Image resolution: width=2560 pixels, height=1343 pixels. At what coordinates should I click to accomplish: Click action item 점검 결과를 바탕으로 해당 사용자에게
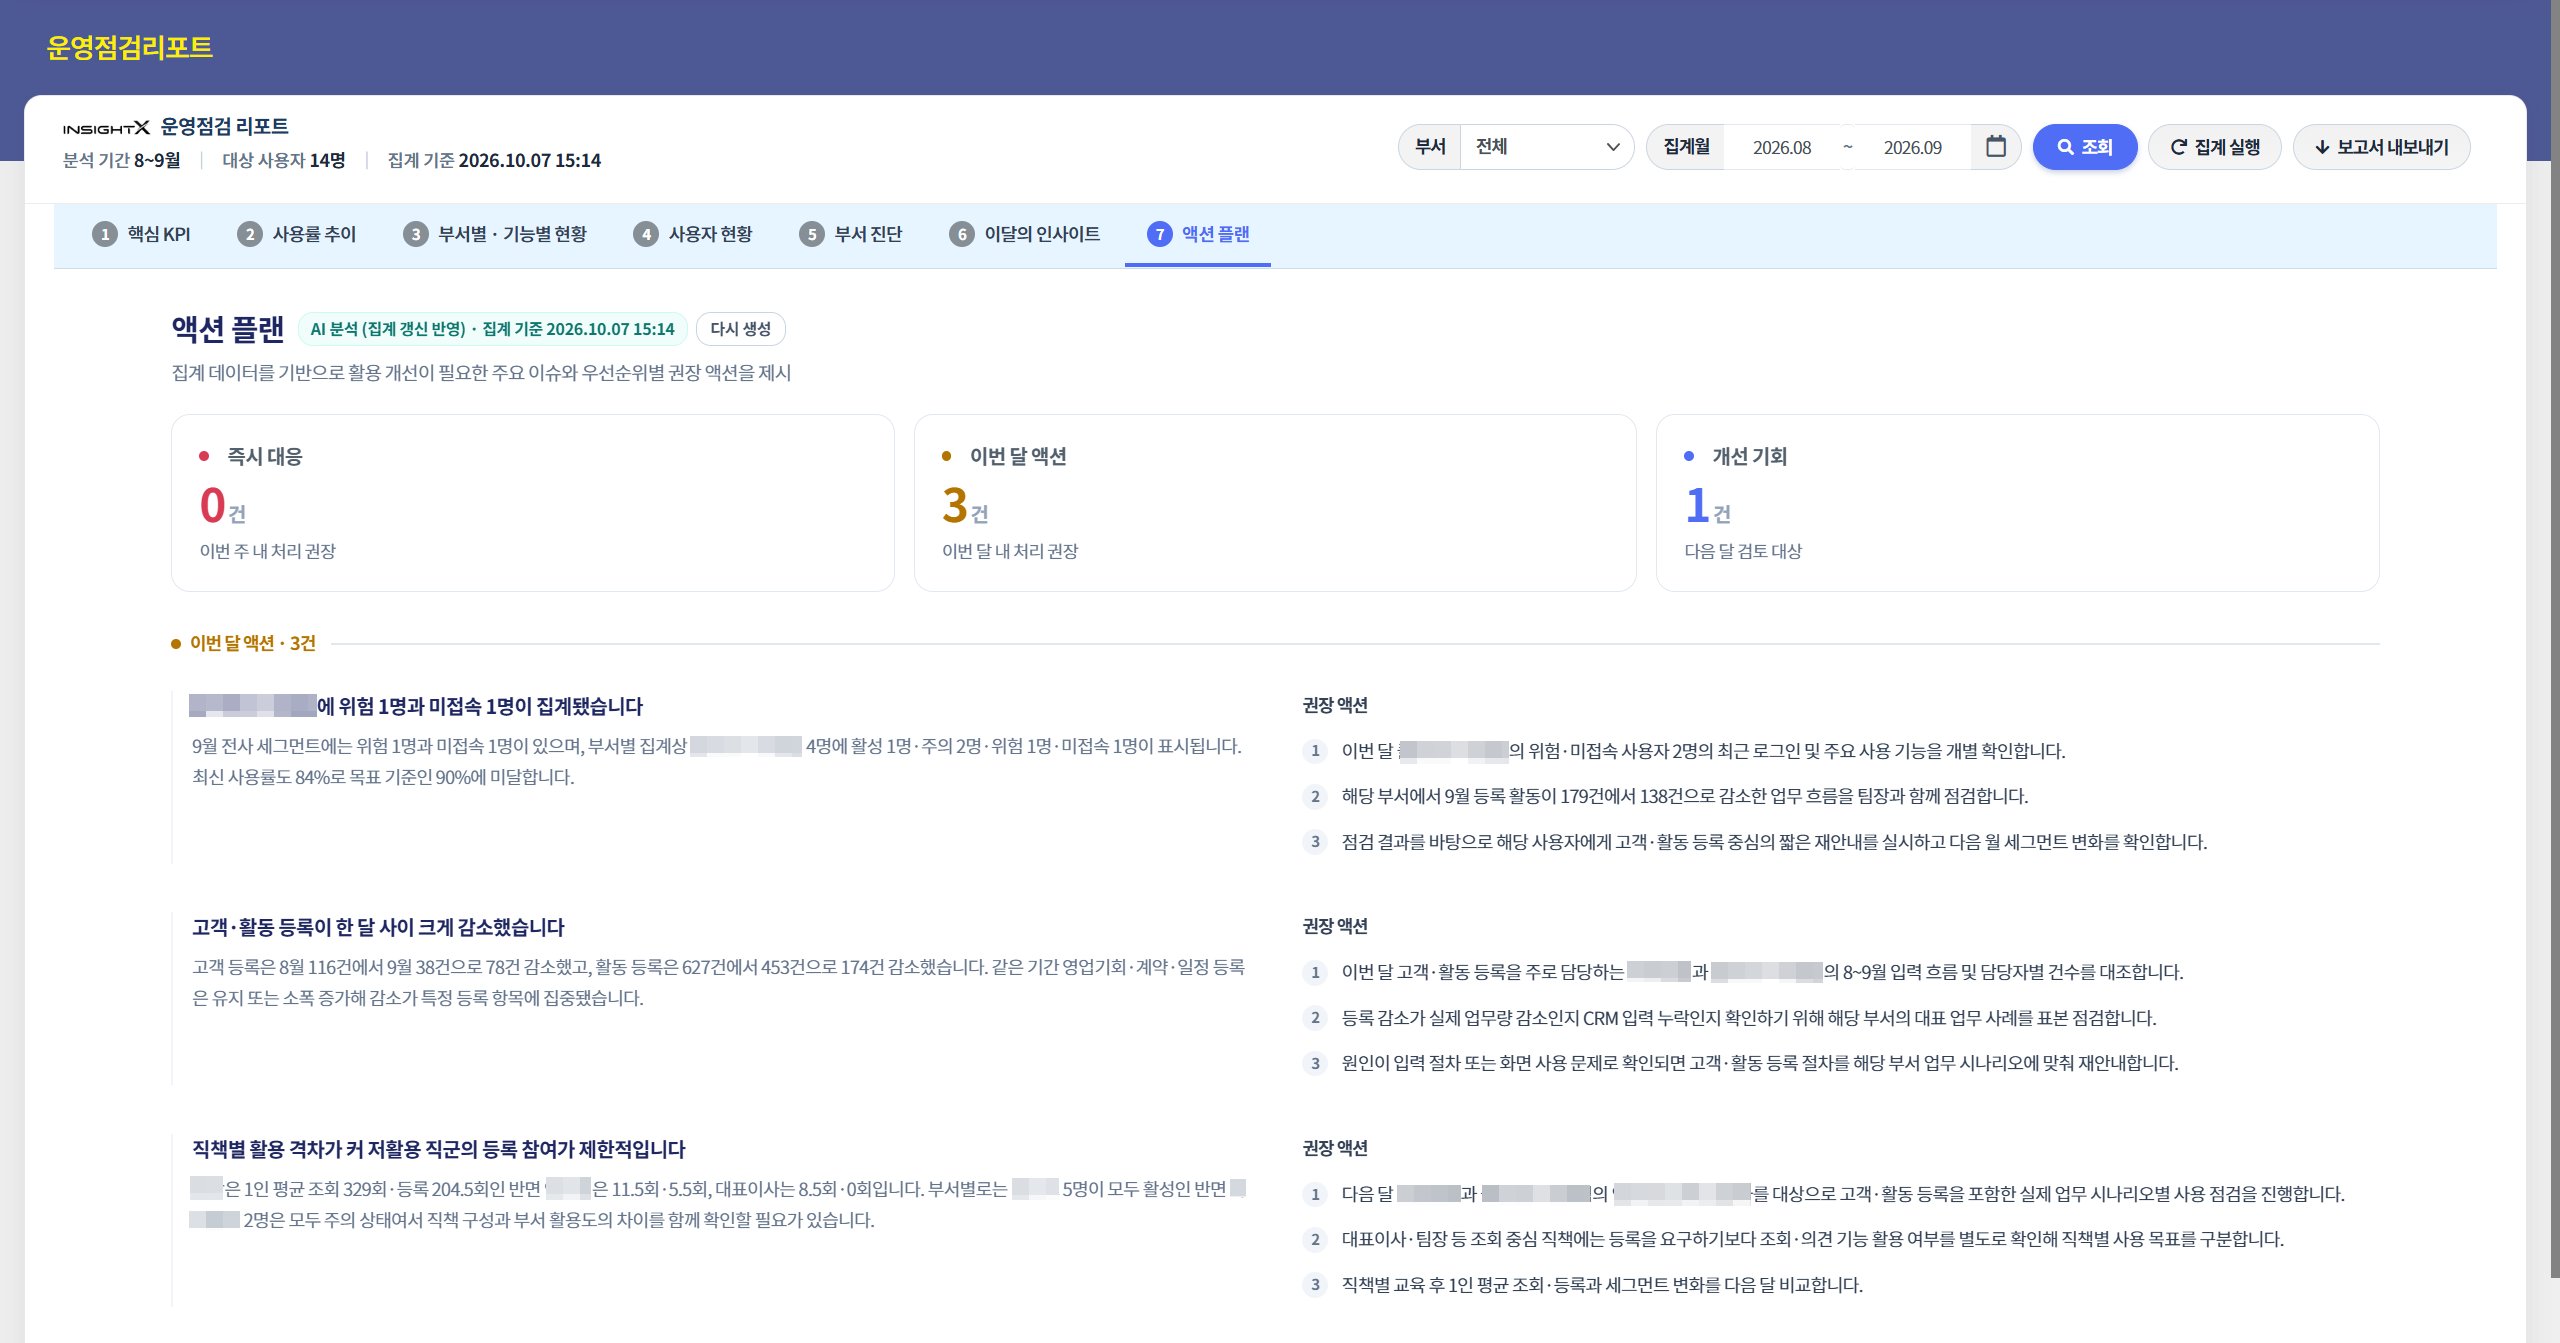1774,842
